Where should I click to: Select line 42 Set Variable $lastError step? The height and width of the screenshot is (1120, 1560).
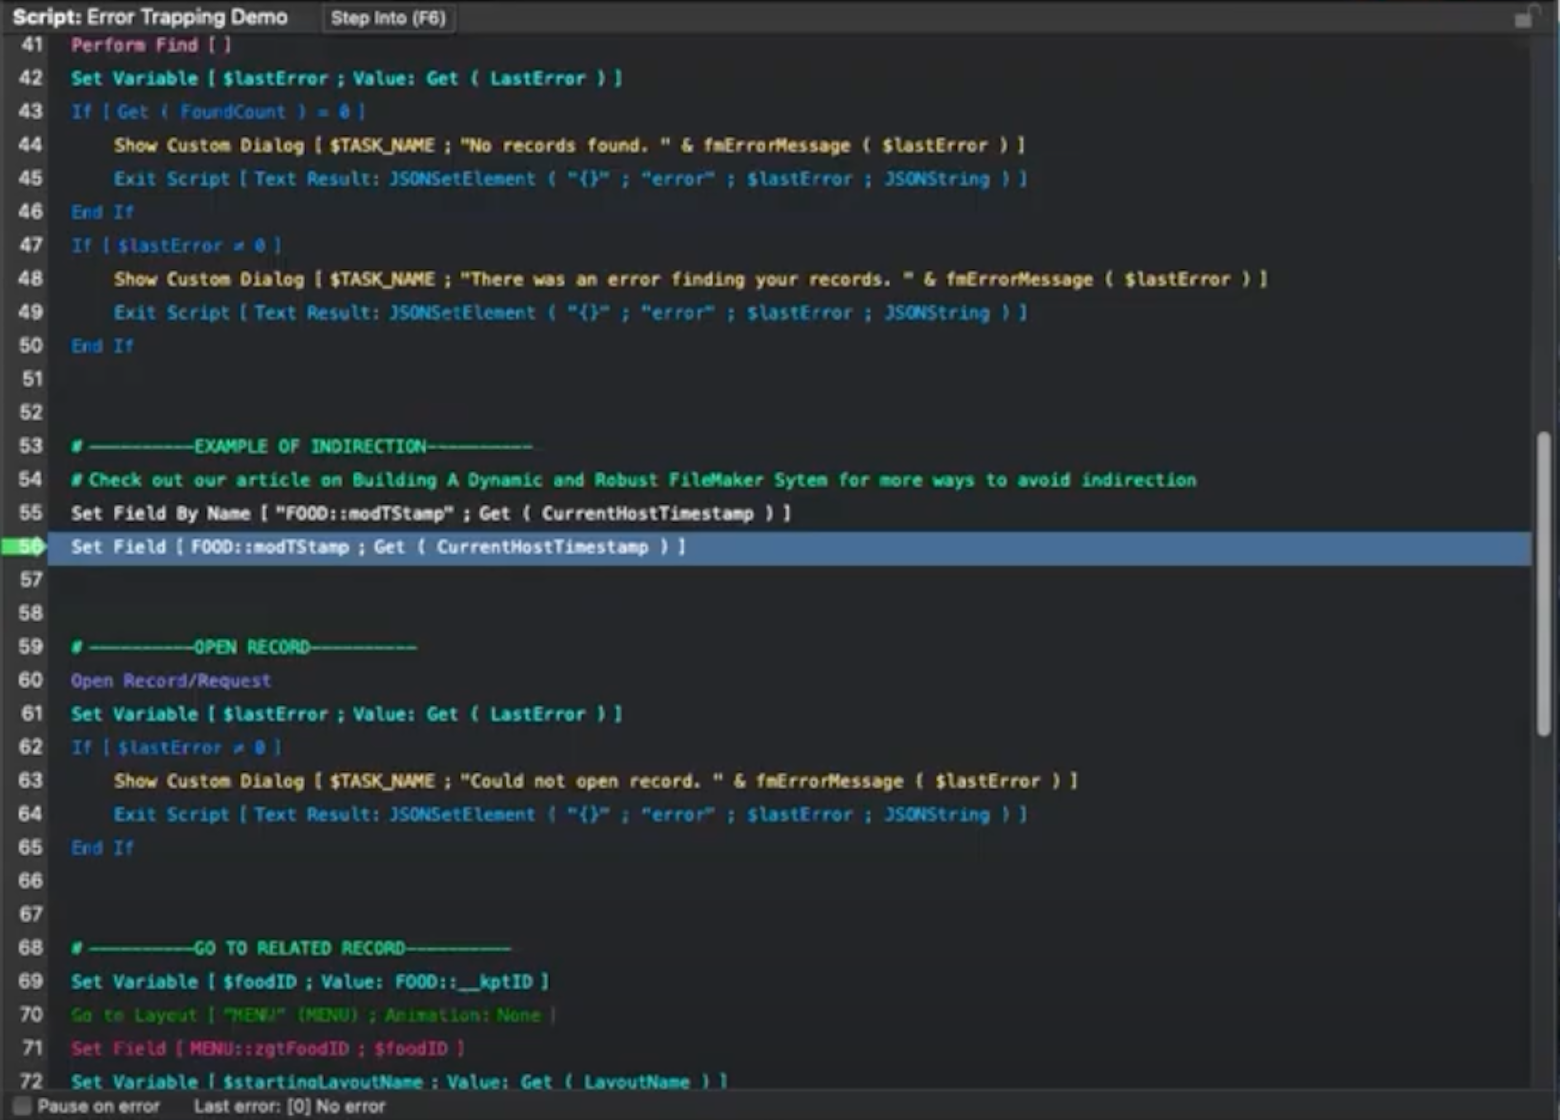pos(789,78)
